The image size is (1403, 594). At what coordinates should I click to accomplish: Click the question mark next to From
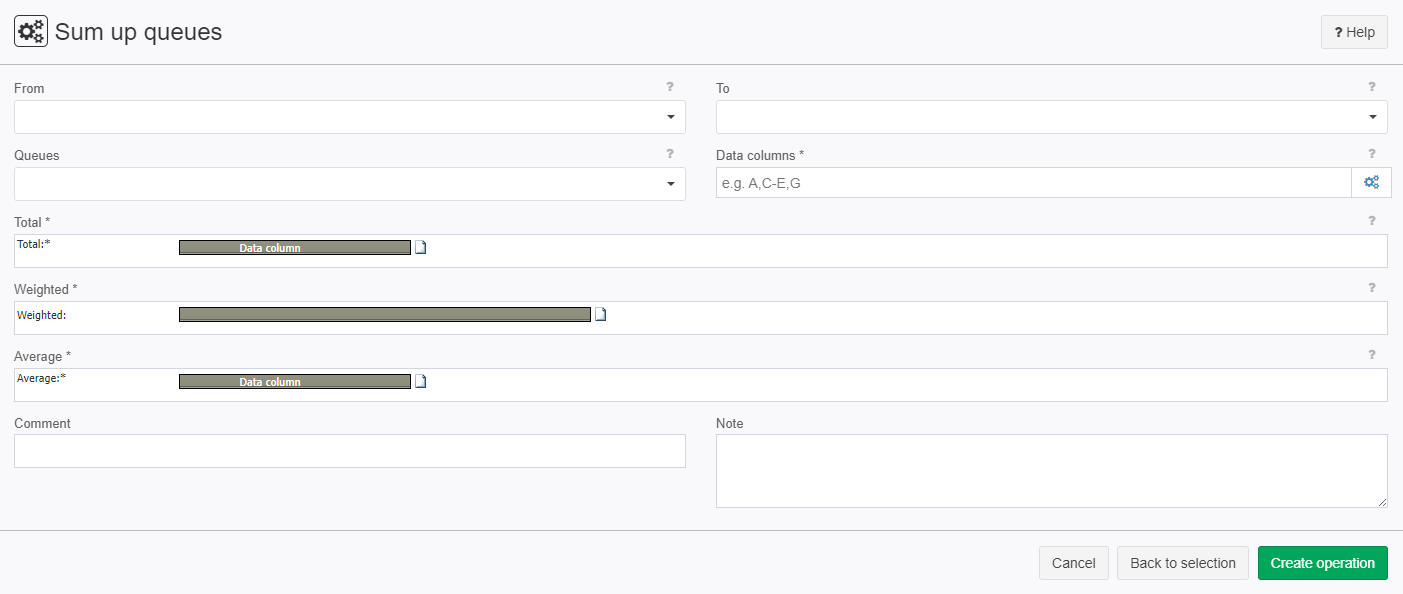click(670, 87)
